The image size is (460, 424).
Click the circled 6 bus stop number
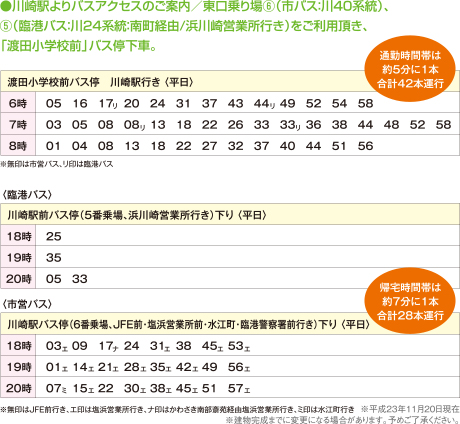click(269, 7)
